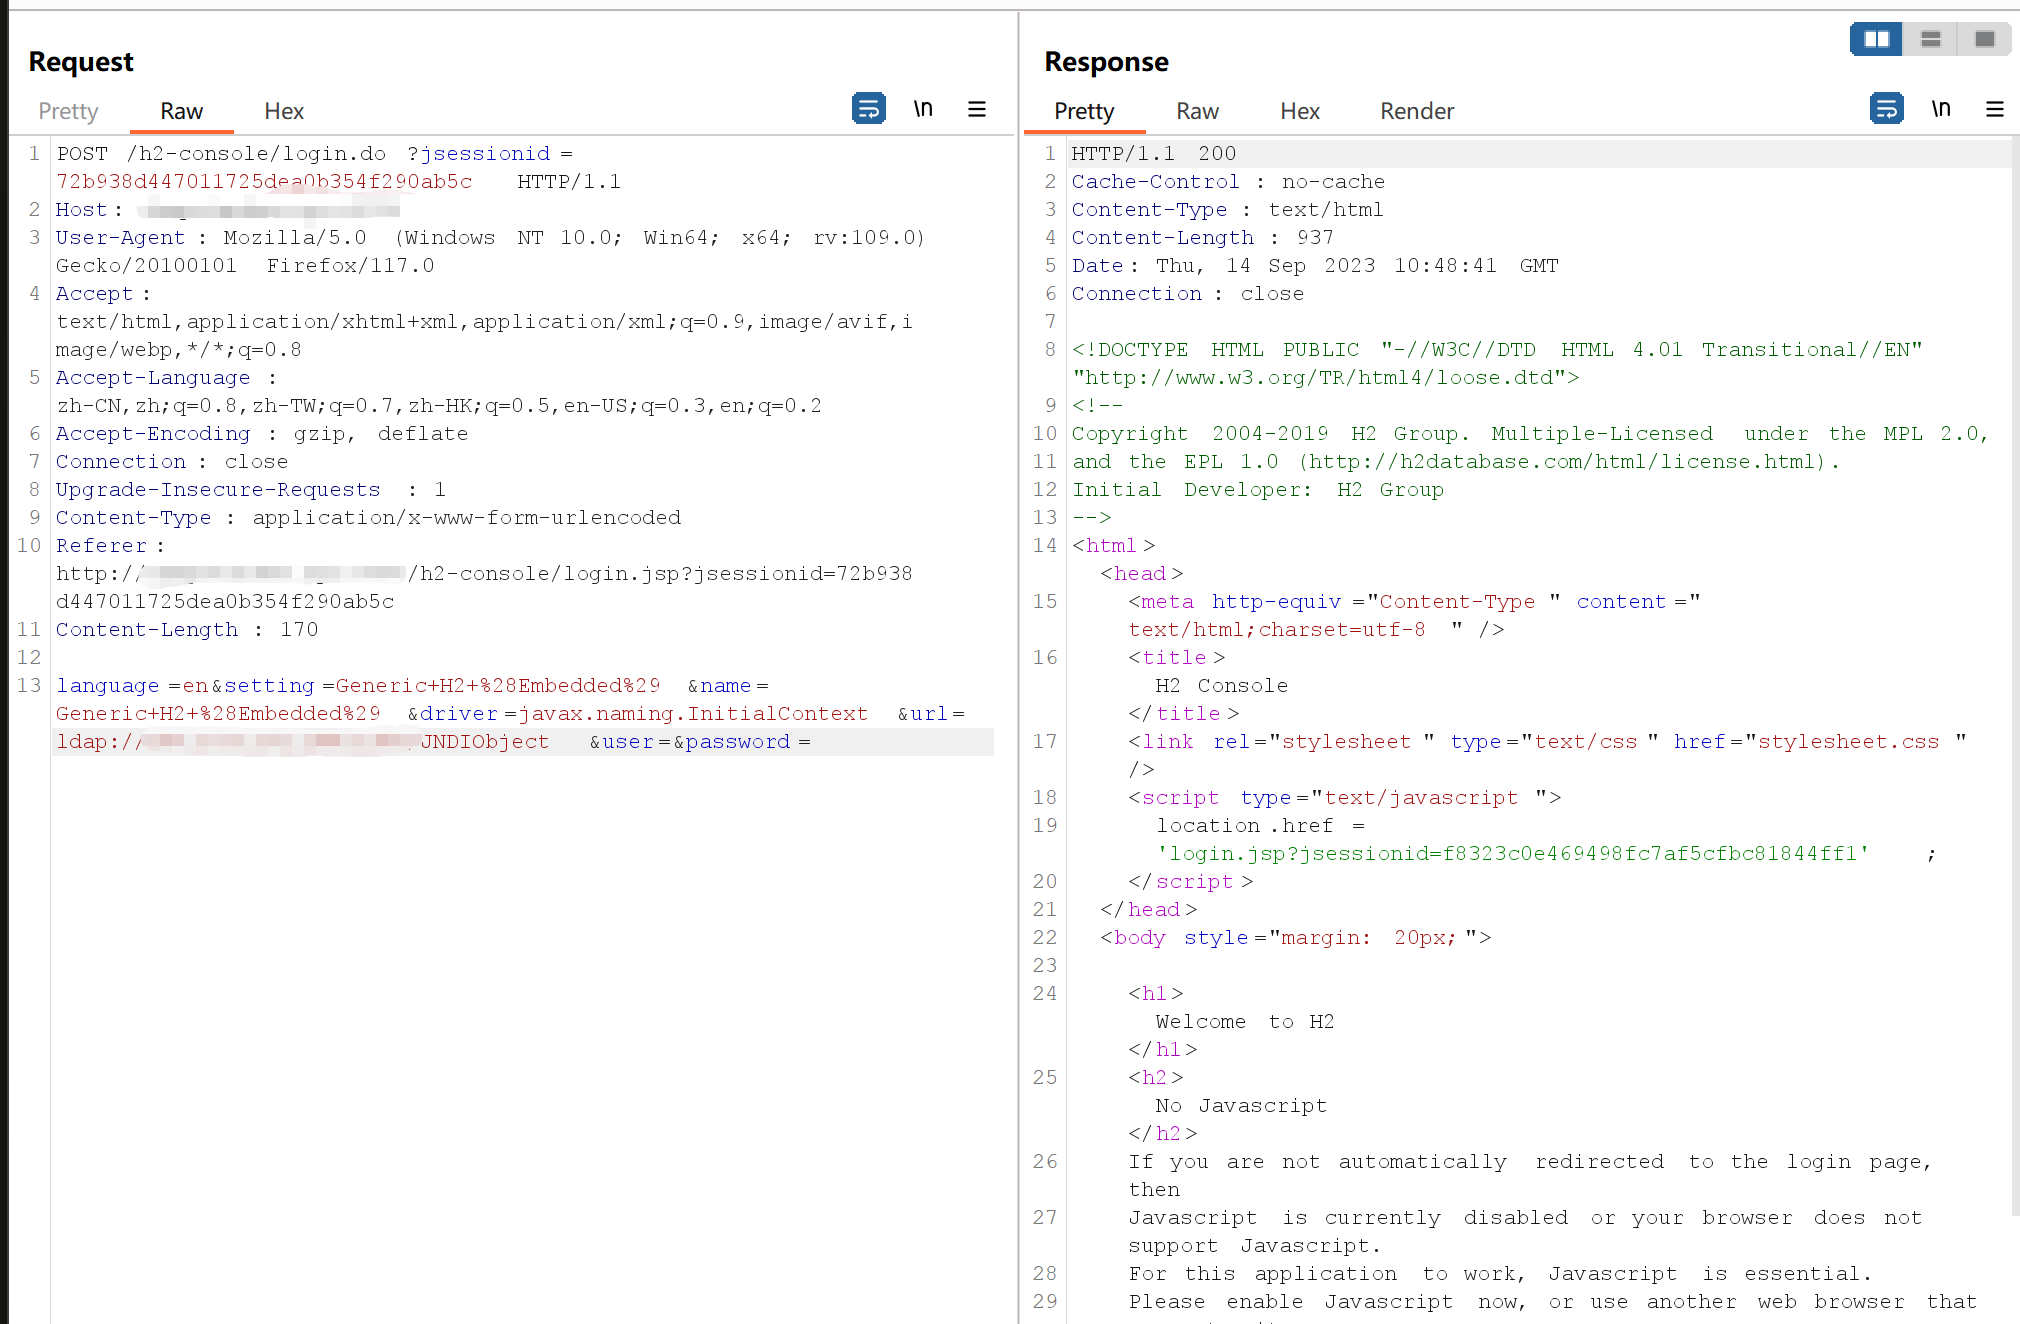Click javax.naming.InitialContext driver value

tap(693, 713)
